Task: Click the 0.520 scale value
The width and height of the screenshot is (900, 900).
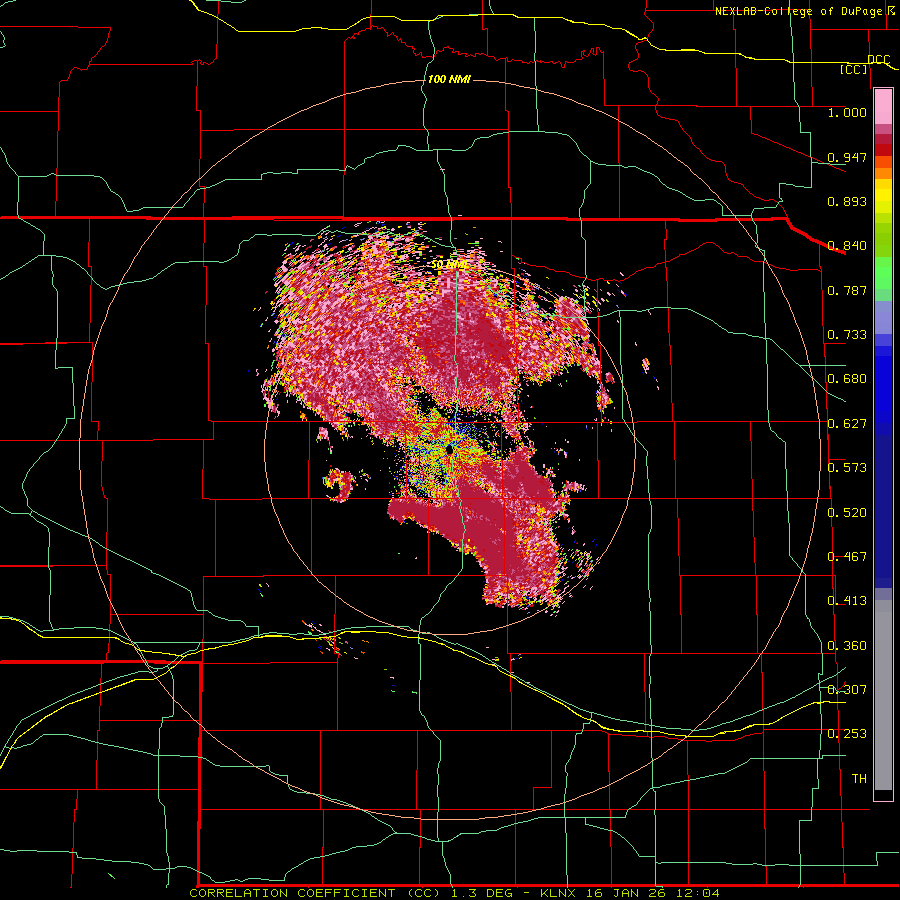Action: click(x=847, y=513)
